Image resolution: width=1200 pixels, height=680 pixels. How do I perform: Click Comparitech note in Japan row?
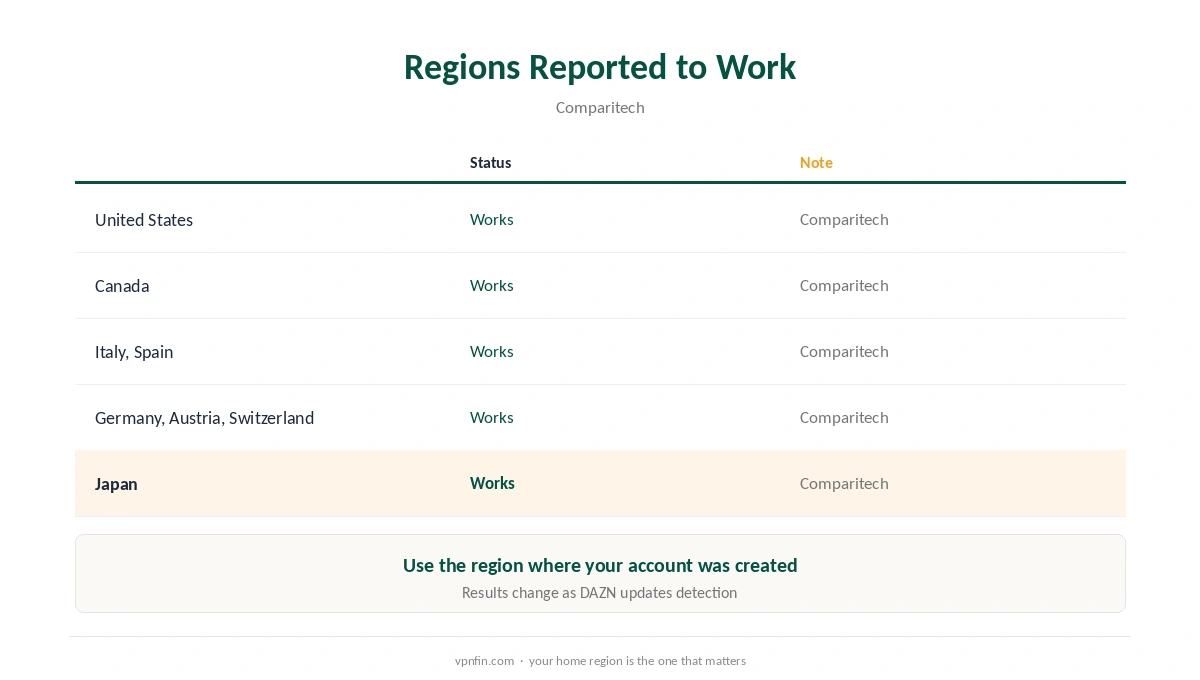click(x=844, y=483)
